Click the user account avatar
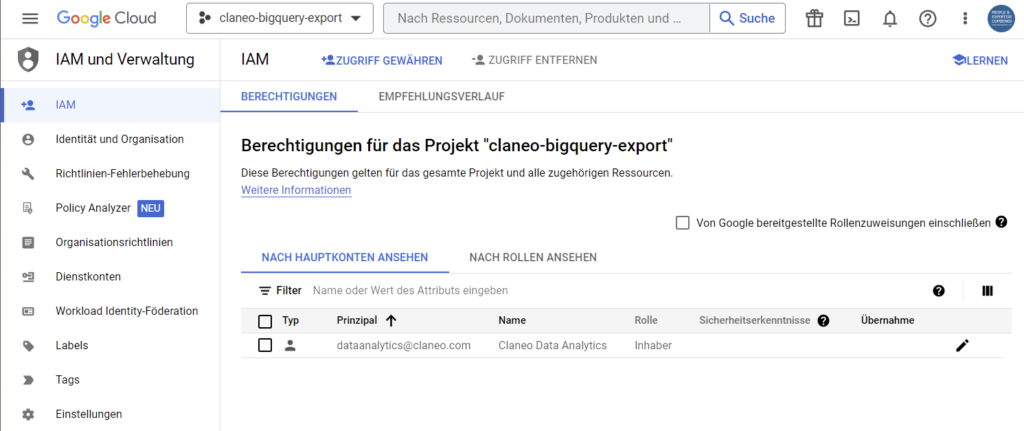1024x431 pixels. [1001, 18]
